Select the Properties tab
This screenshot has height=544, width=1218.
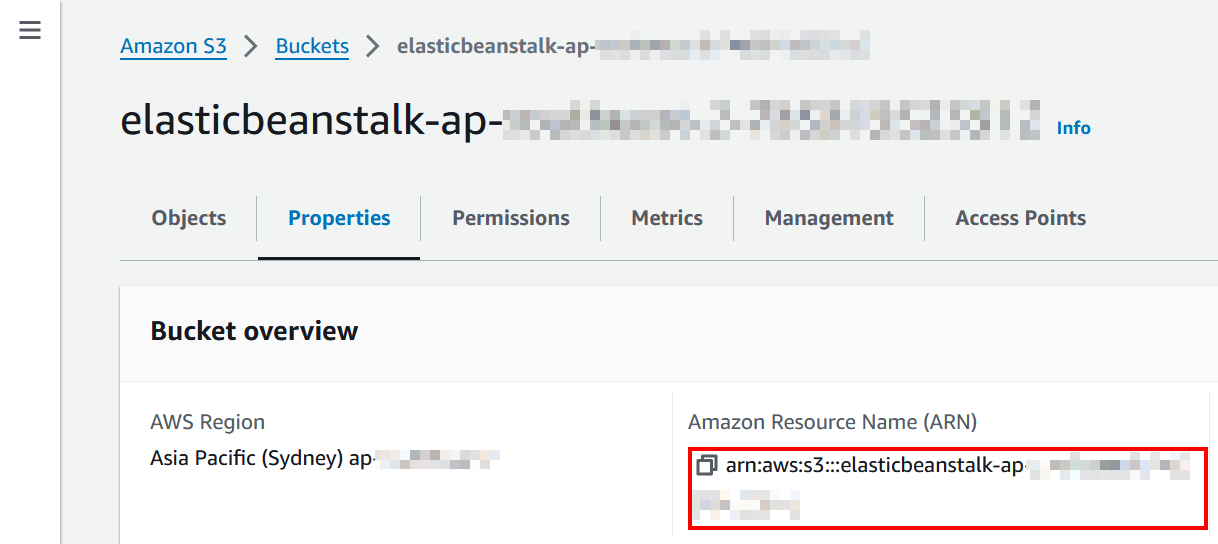tap(339, 218)
